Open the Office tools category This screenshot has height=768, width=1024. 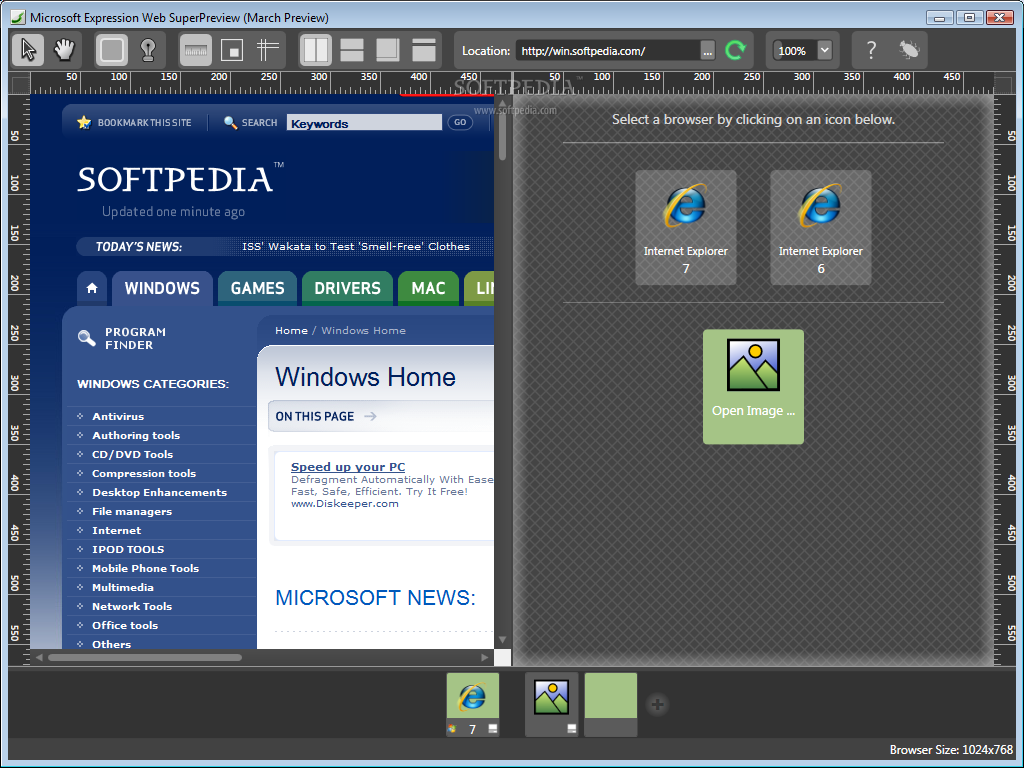[125, 625]
